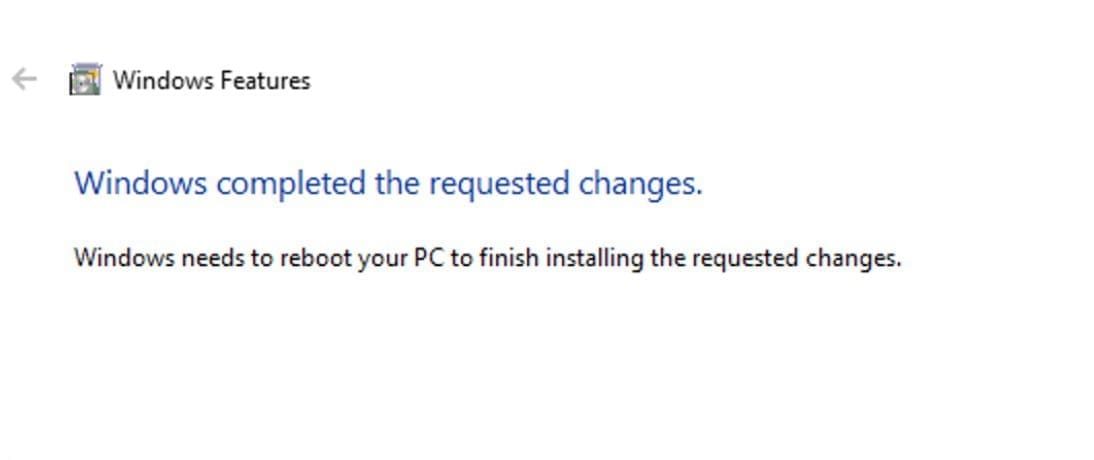
Task: Click the blue "Windows completed the requested changes" heading
Action: tap(388, 184)
